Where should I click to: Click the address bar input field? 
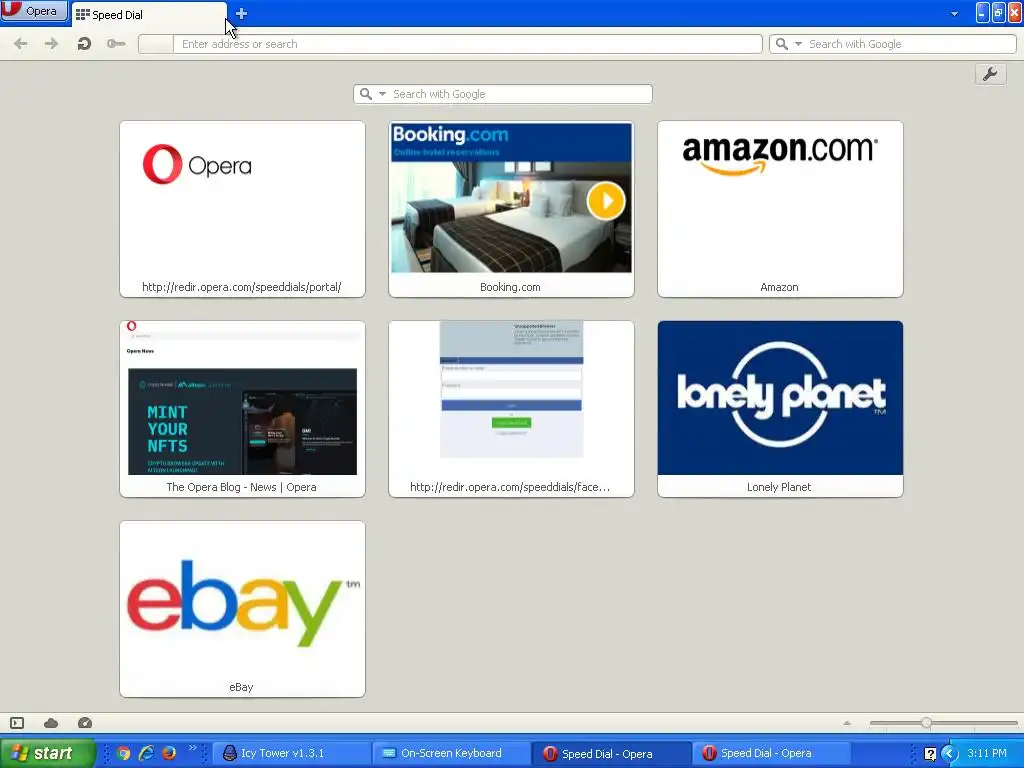click(x=467, y=44)
